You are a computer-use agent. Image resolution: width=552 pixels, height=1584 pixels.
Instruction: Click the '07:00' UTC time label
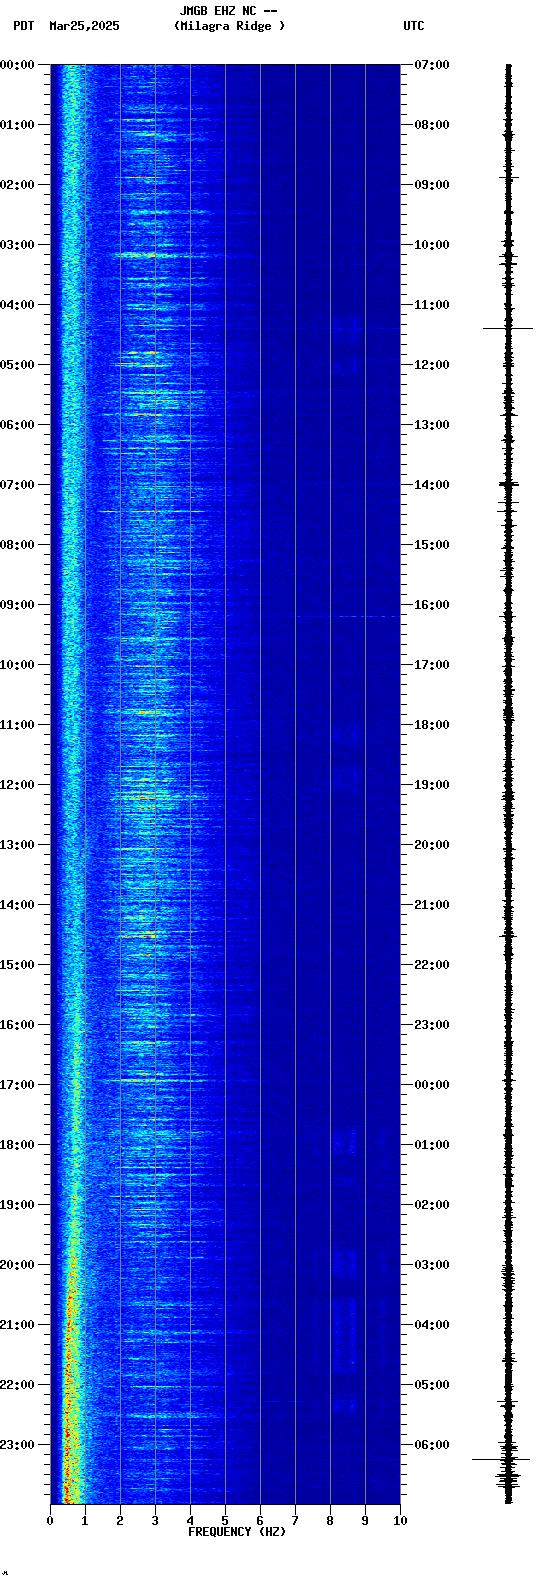pyautogui.click(x=432, y=65)
